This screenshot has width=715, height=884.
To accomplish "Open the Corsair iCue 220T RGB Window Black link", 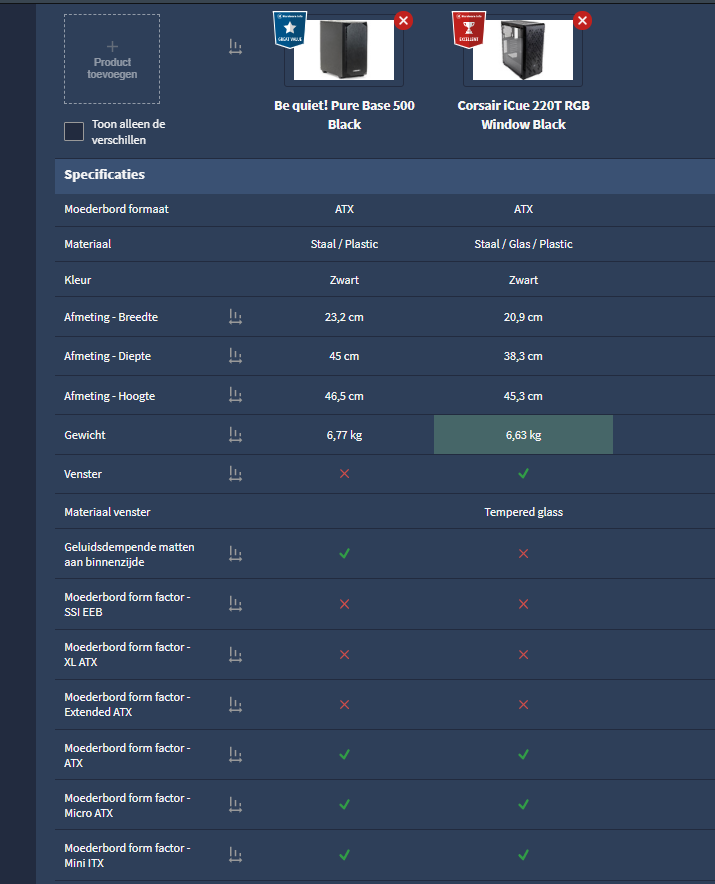I will 523,115.
